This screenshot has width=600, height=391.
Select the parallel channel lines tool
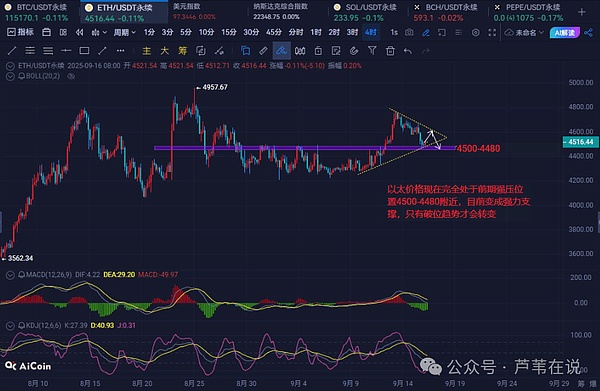click(x=30, y=51)
